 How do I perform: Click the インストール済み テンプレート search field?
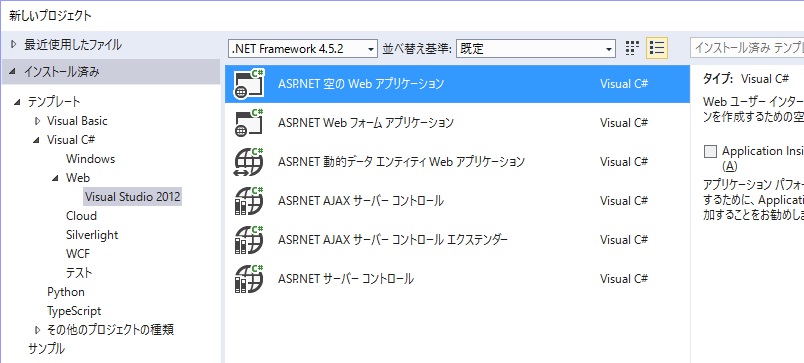[747, 48]
